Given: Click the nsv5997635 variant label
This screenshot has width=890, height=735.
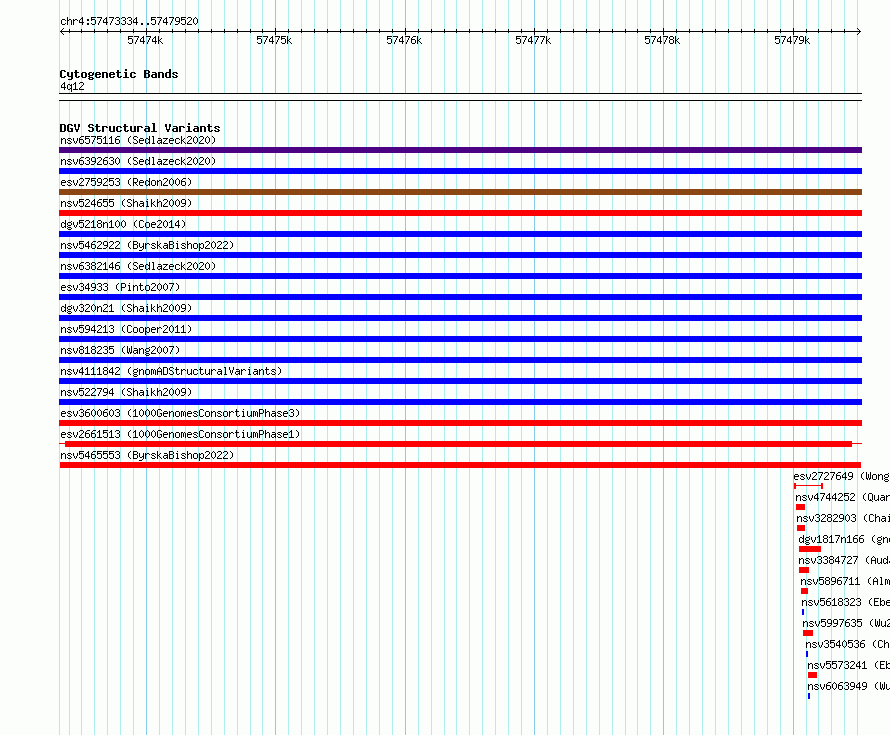Looking at the screenshot, I should point(846,623).
